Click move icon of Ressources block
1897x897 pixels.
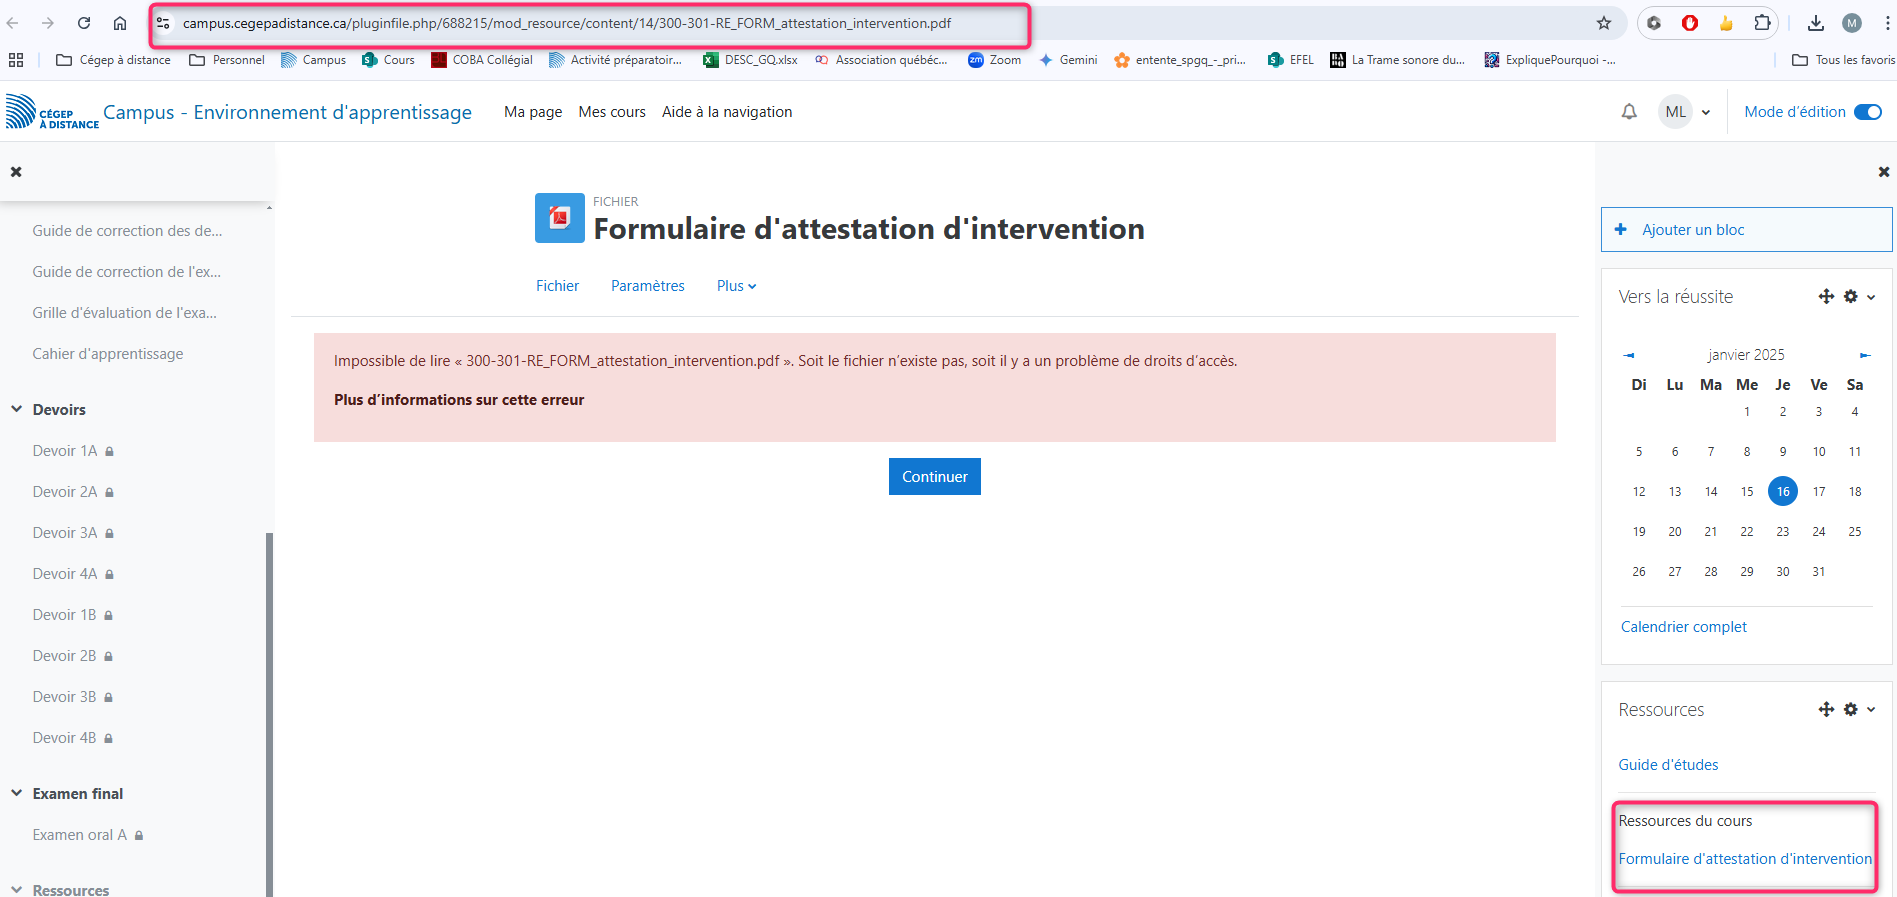pyautogui.click(x=1826, y=710)
